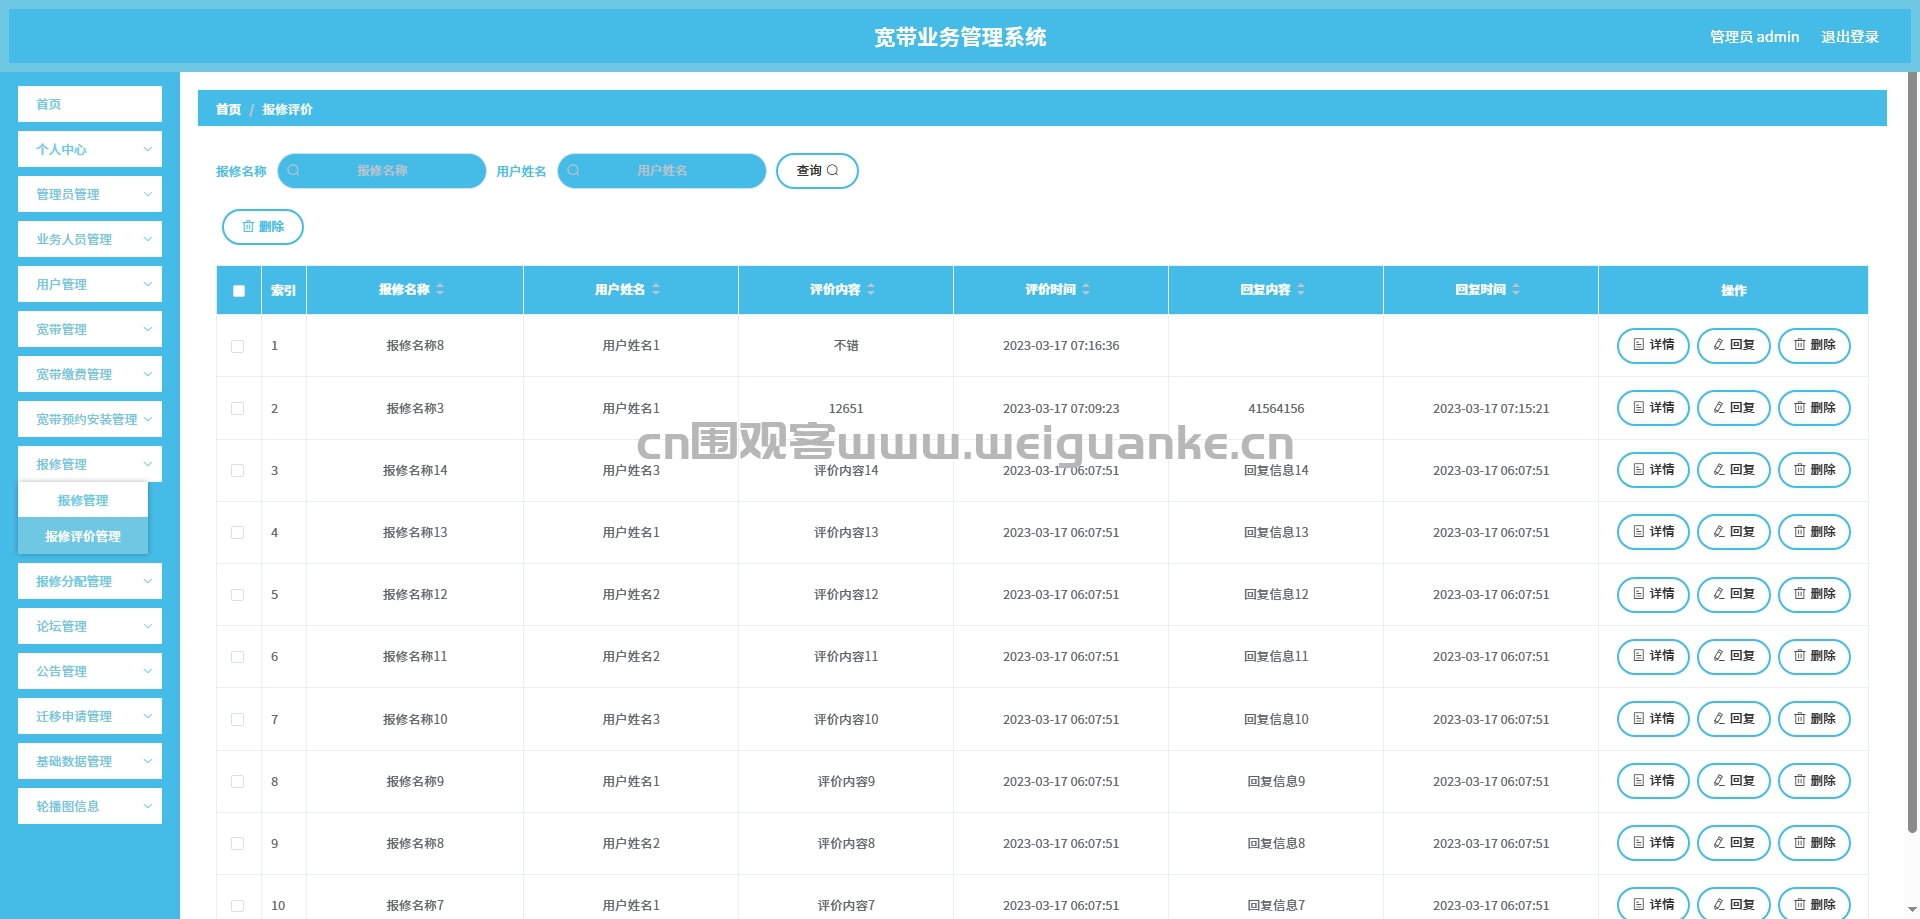The image size is (1920, 919).
Task: Open the 论坛管理 sidebar menu
Action: point(90,626)
